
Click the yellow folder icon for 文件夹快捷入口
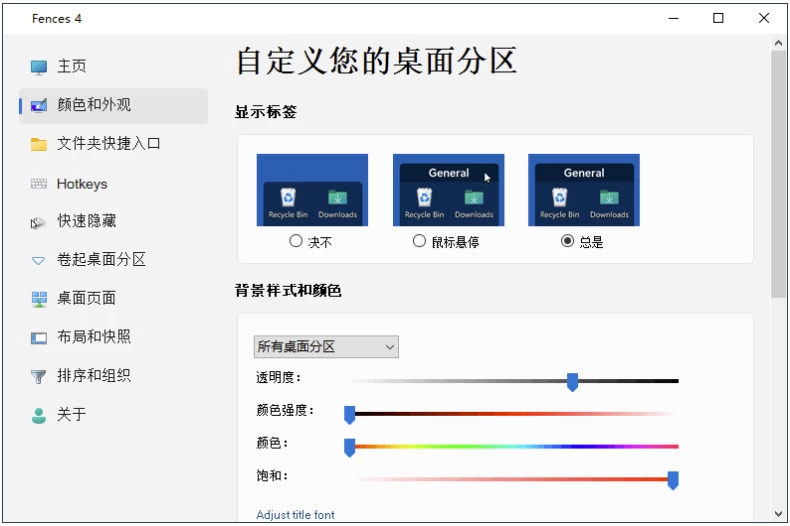click(x=39, y=144)
